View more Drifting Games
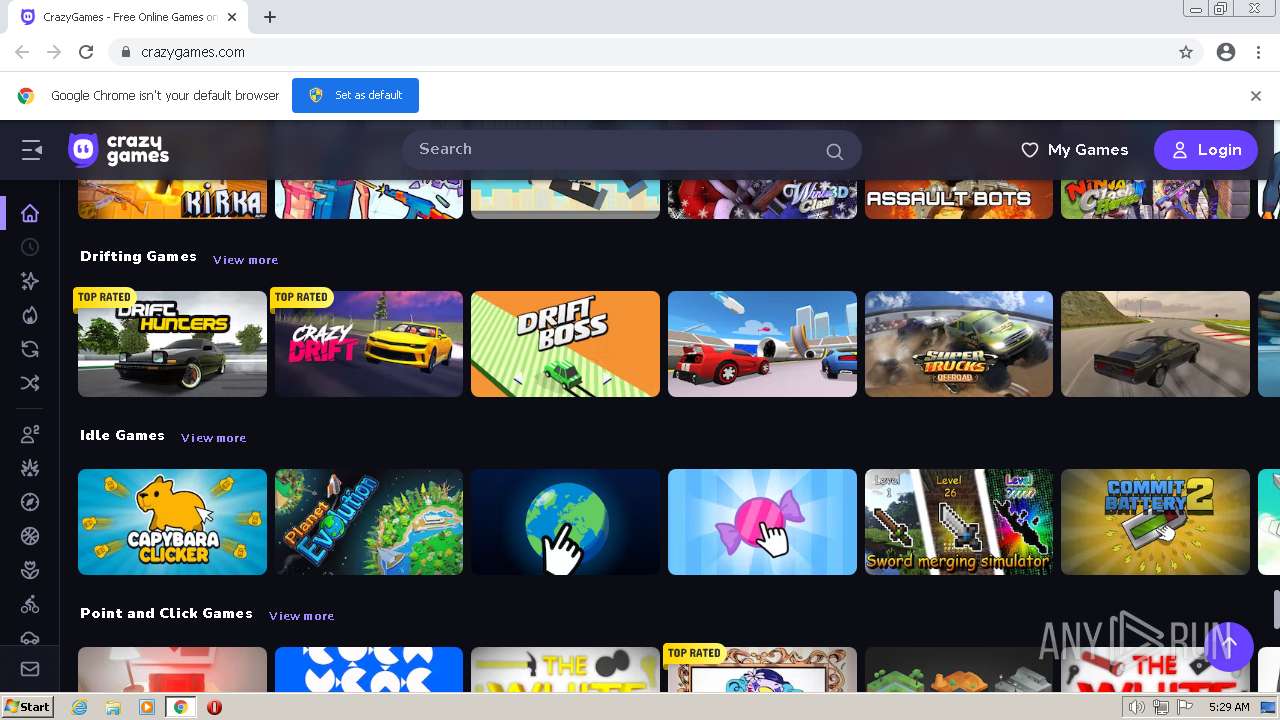Screen dimensions: 1280x720 [x=245, y=260]
